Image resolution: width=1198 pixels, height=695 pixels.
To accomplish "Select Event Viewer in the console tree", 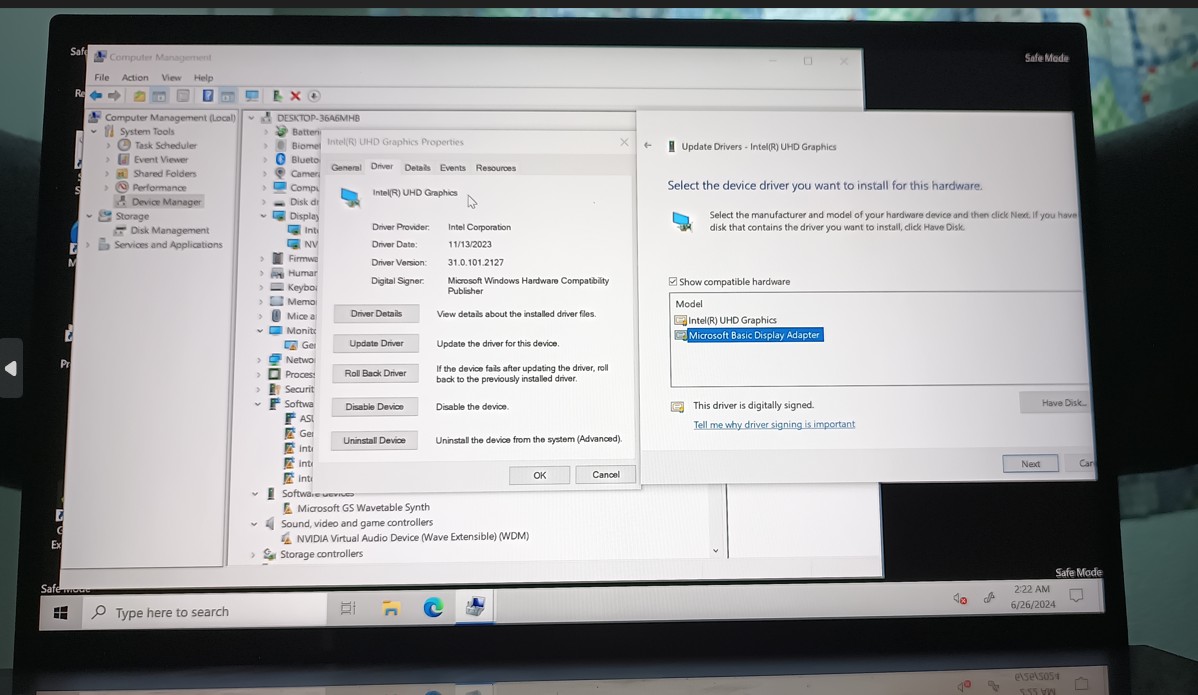I will (160, 160).
